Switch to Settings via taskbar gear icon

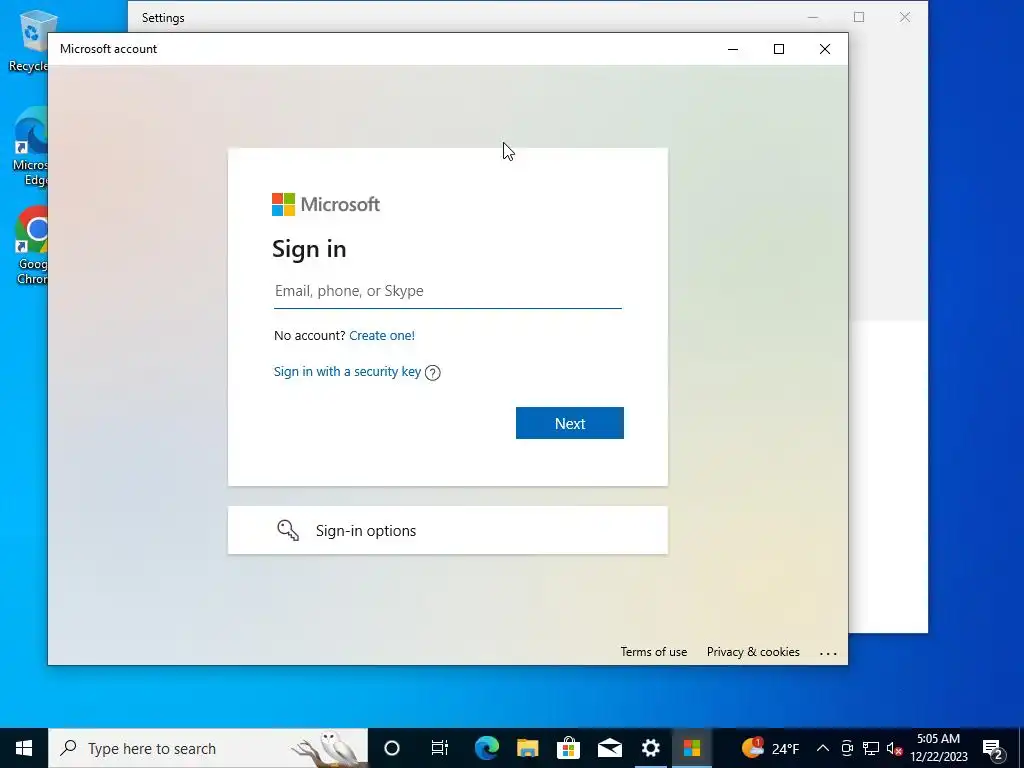pyautogui.click(x=650, y=748)
